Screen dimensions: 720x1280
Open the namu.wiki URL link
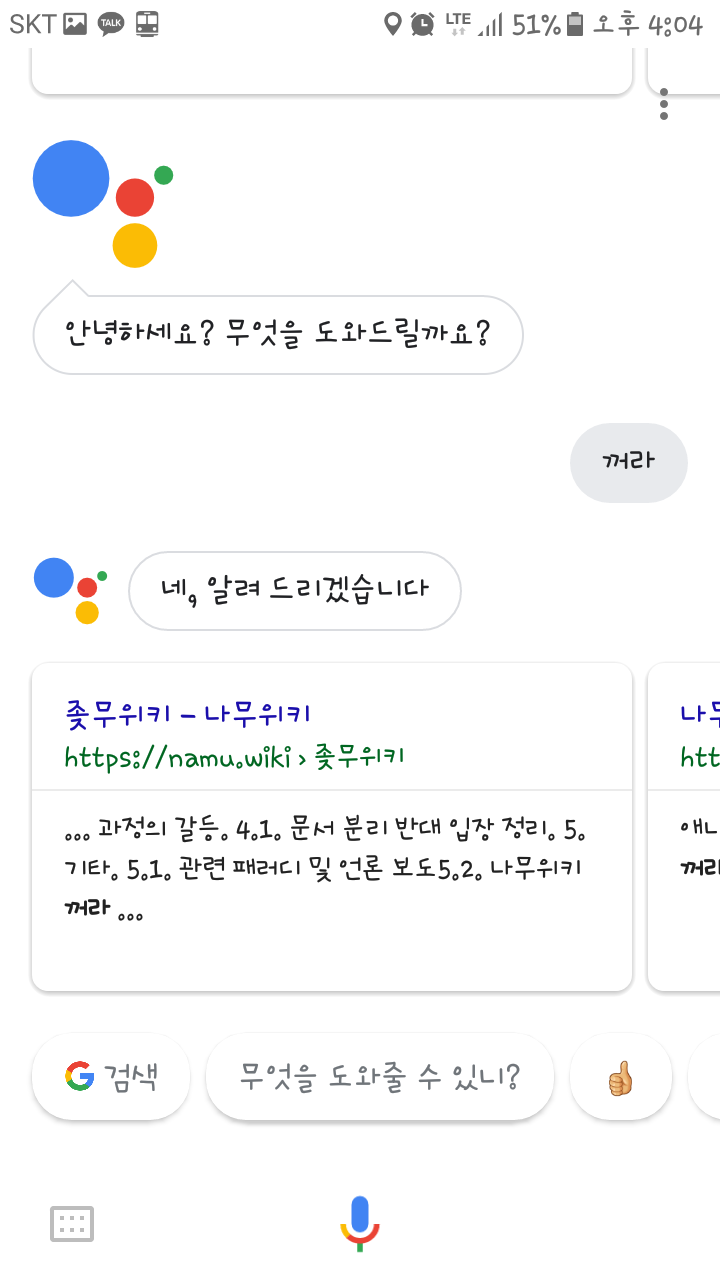click(234, 757)
